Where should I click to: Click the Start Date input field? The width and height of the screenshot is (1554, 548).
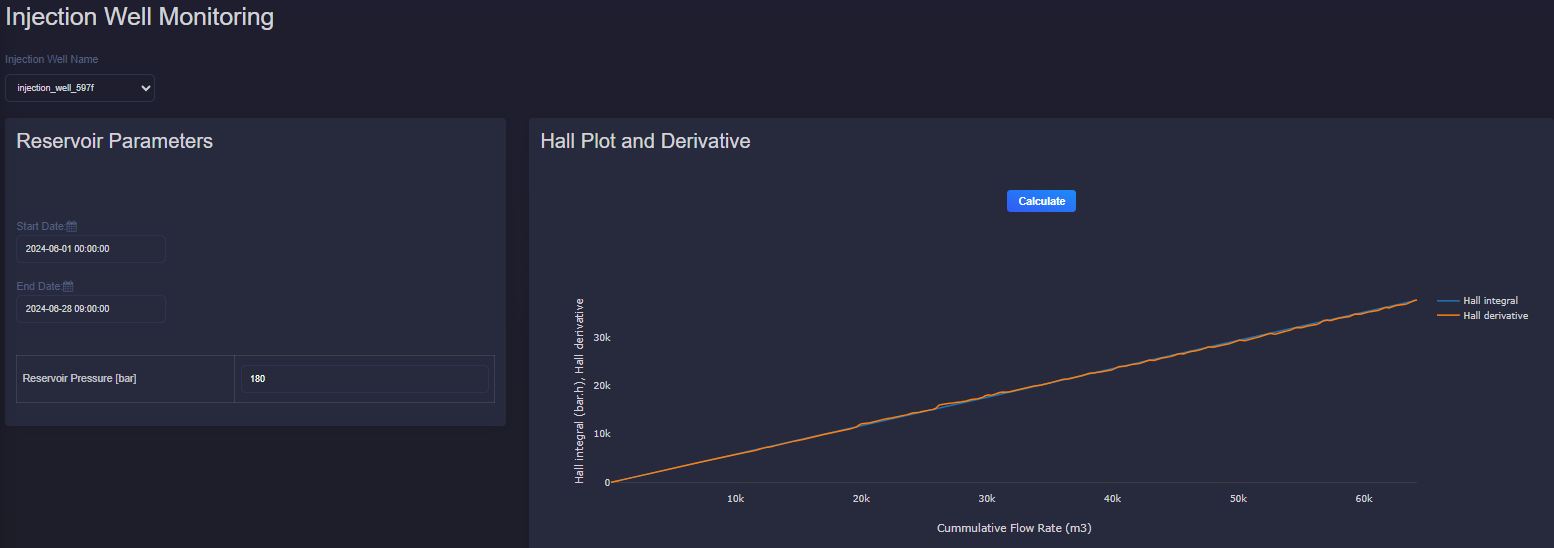pyautogui.click(x=91, y=249)
